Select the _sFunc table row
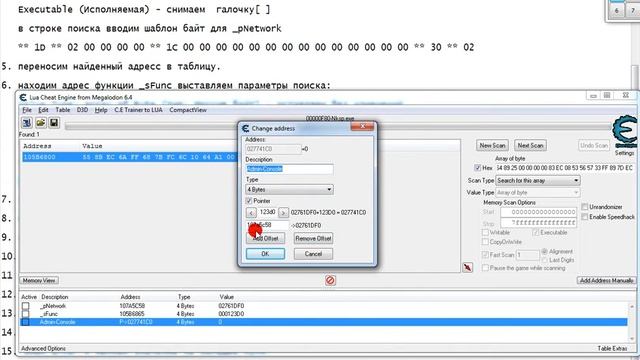 (324, 314)
